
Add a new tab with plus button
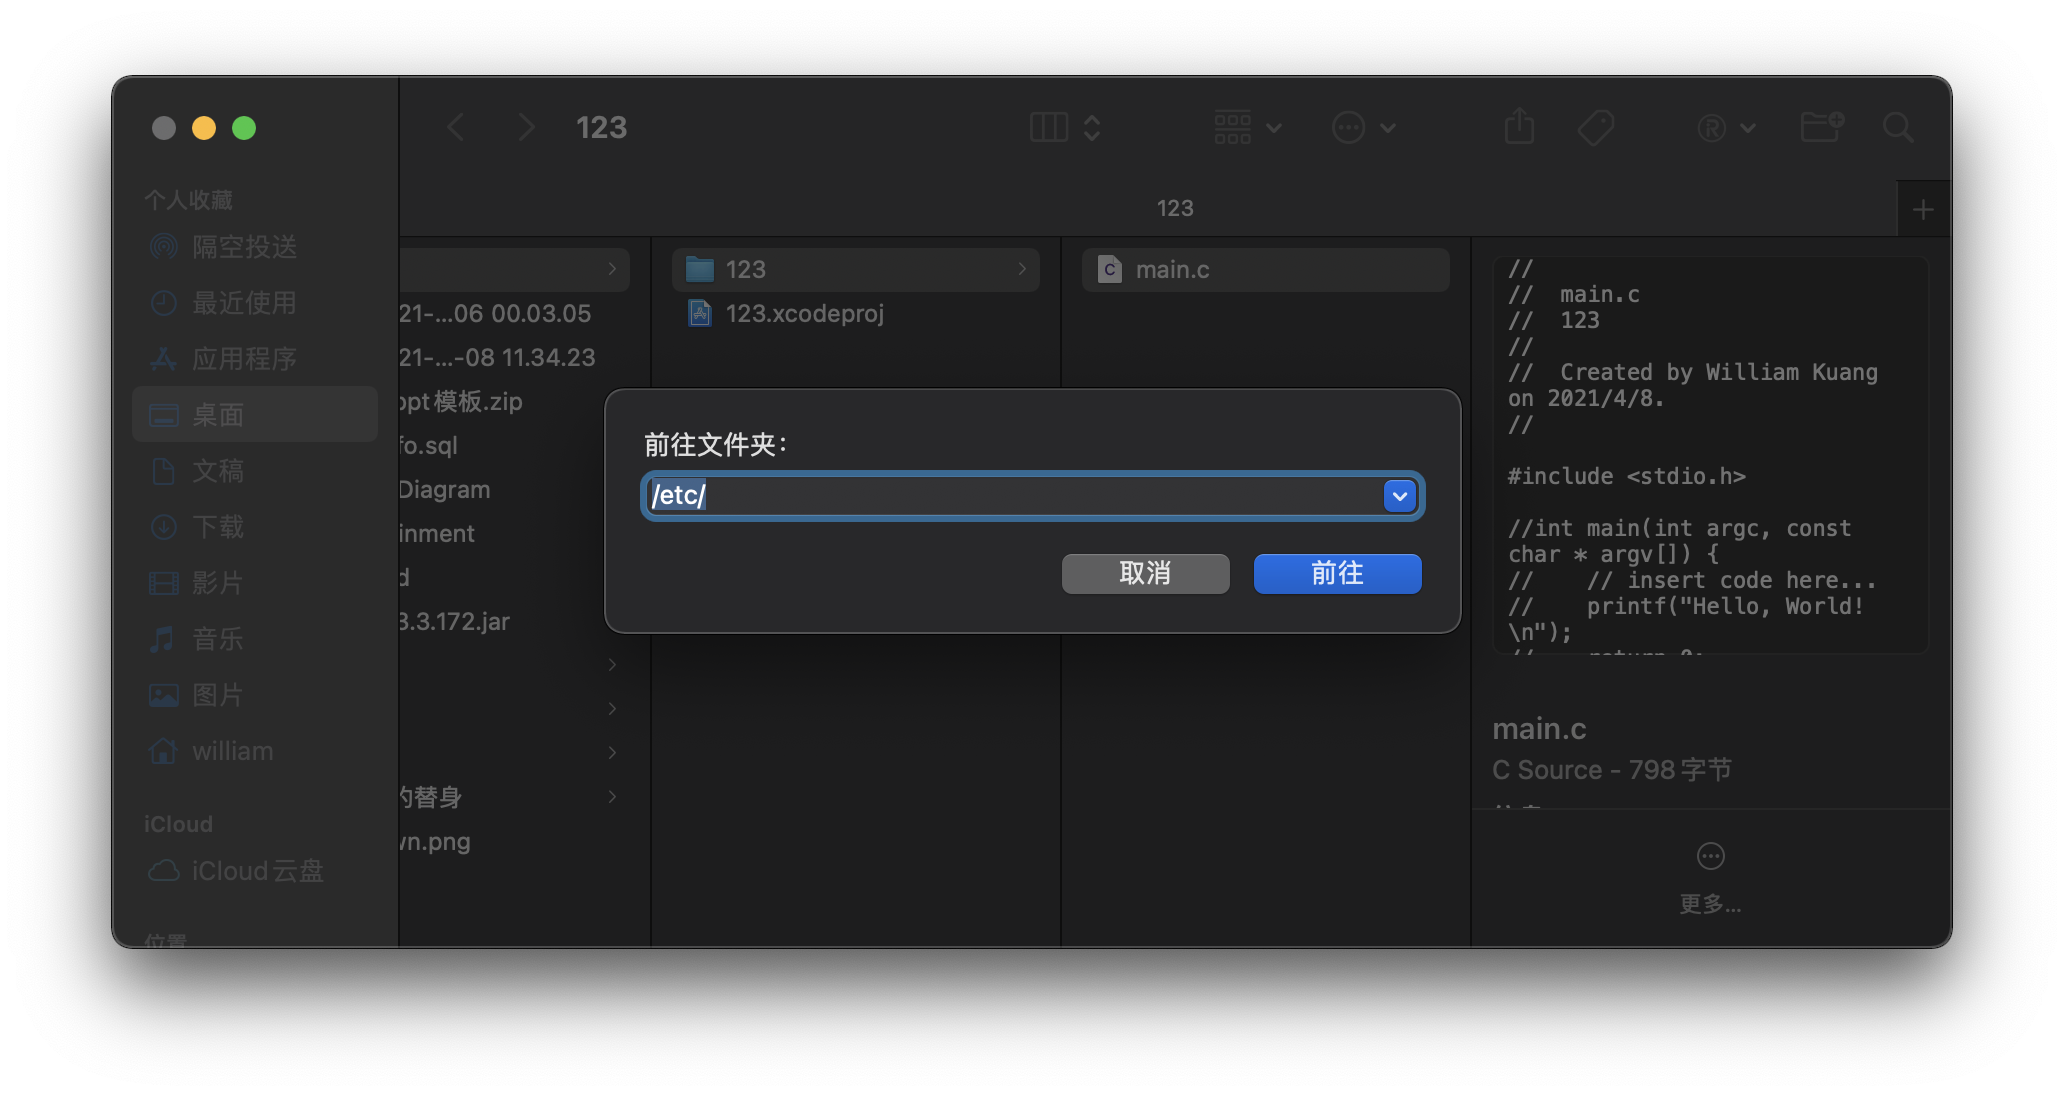pyautogui.click(x=1923, y=210)
